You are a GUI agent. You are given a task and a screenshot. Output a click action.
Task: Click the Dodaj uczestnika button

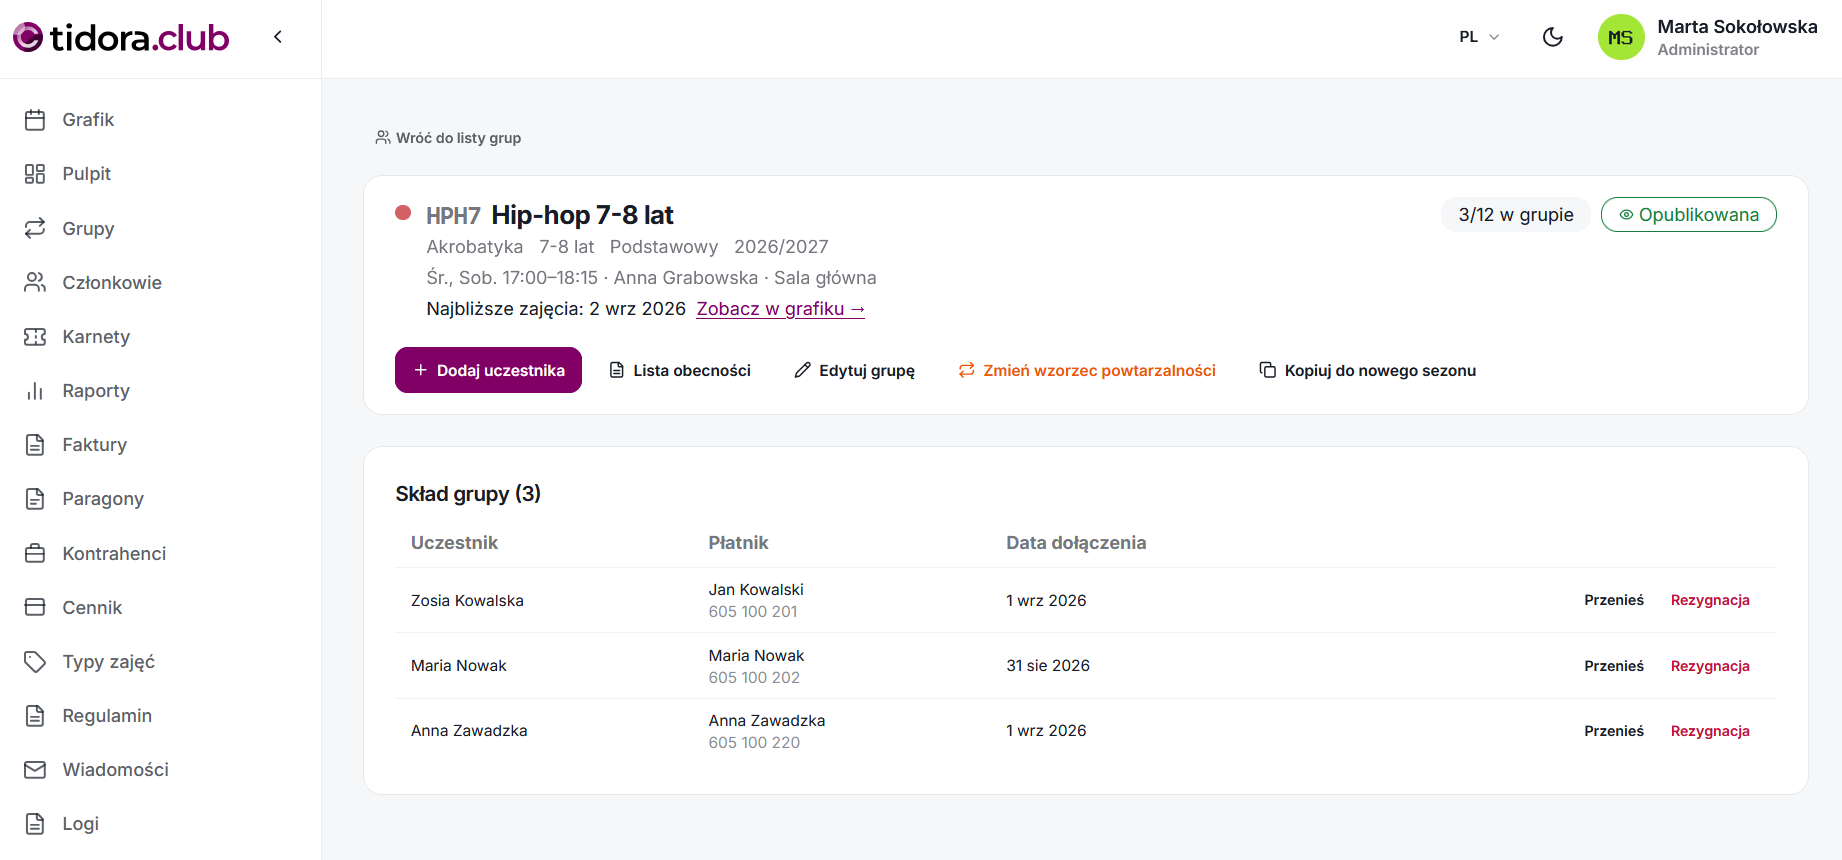point(488,370)
